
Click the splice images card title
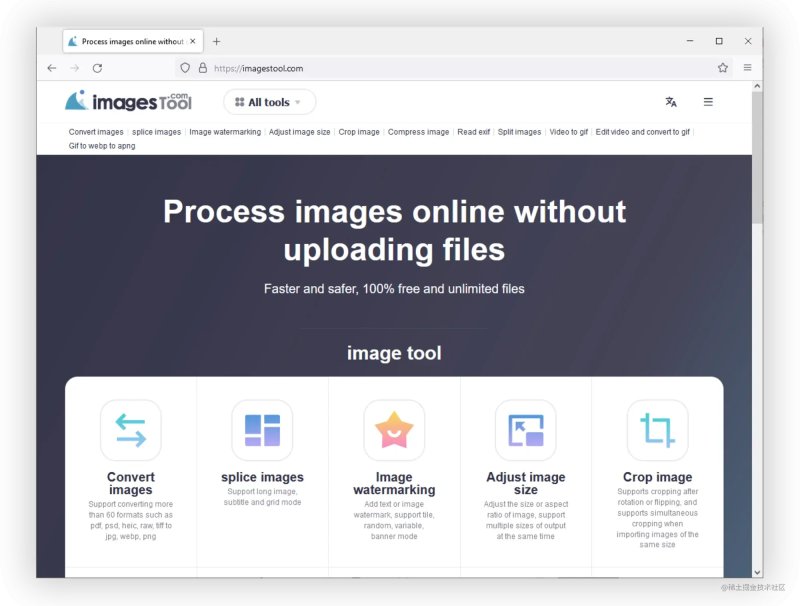click(x=262, y=477)
